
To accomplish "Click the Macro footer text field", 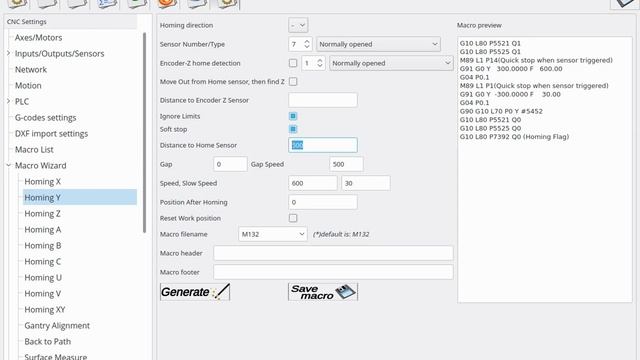I will click(333, 272).
